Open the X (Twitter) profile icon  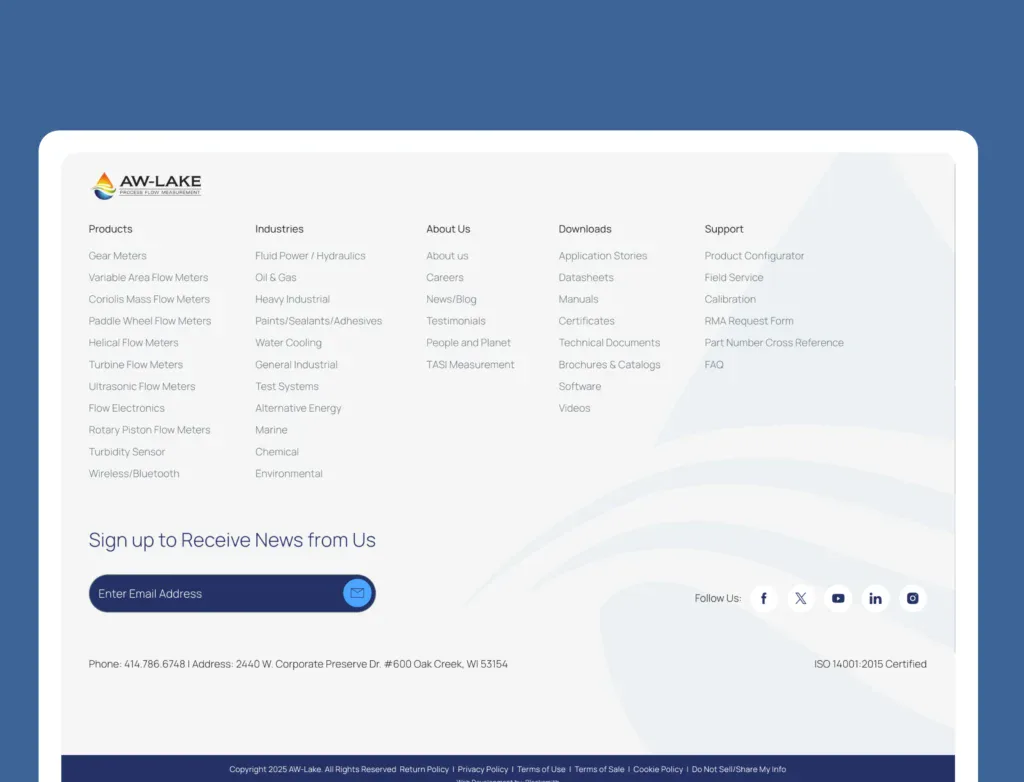(x=800, y=599)
